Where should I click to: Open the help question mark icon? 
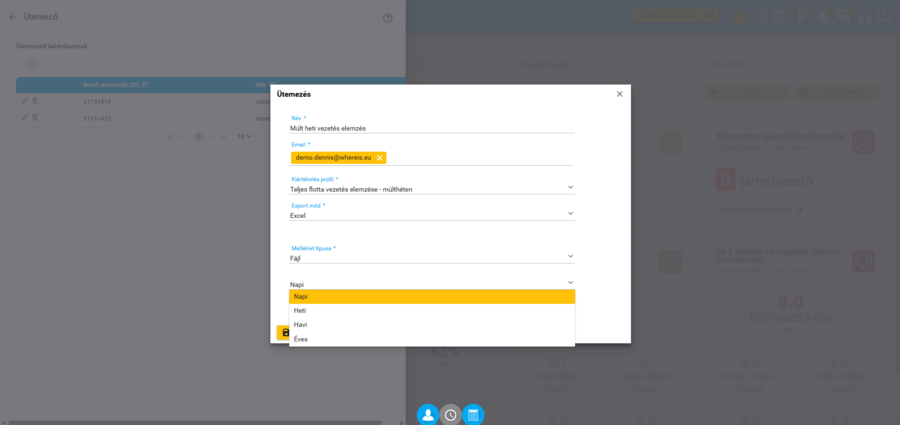387,18
